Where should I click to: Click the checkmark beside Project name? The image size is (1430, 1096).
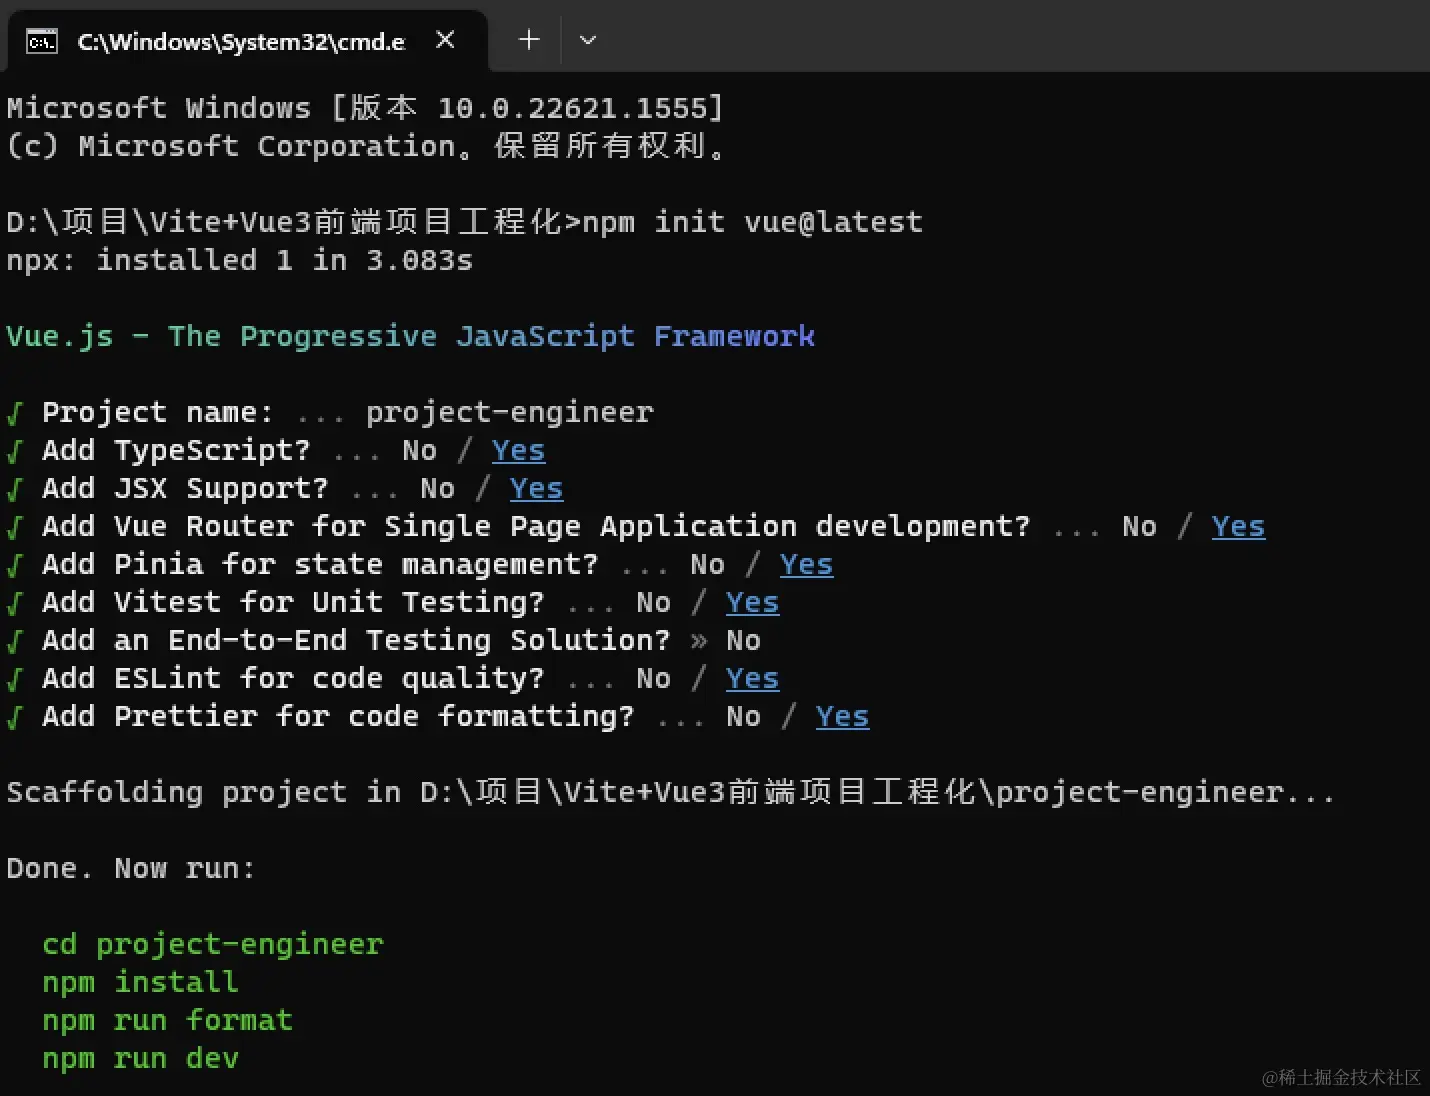pos(14,413)
